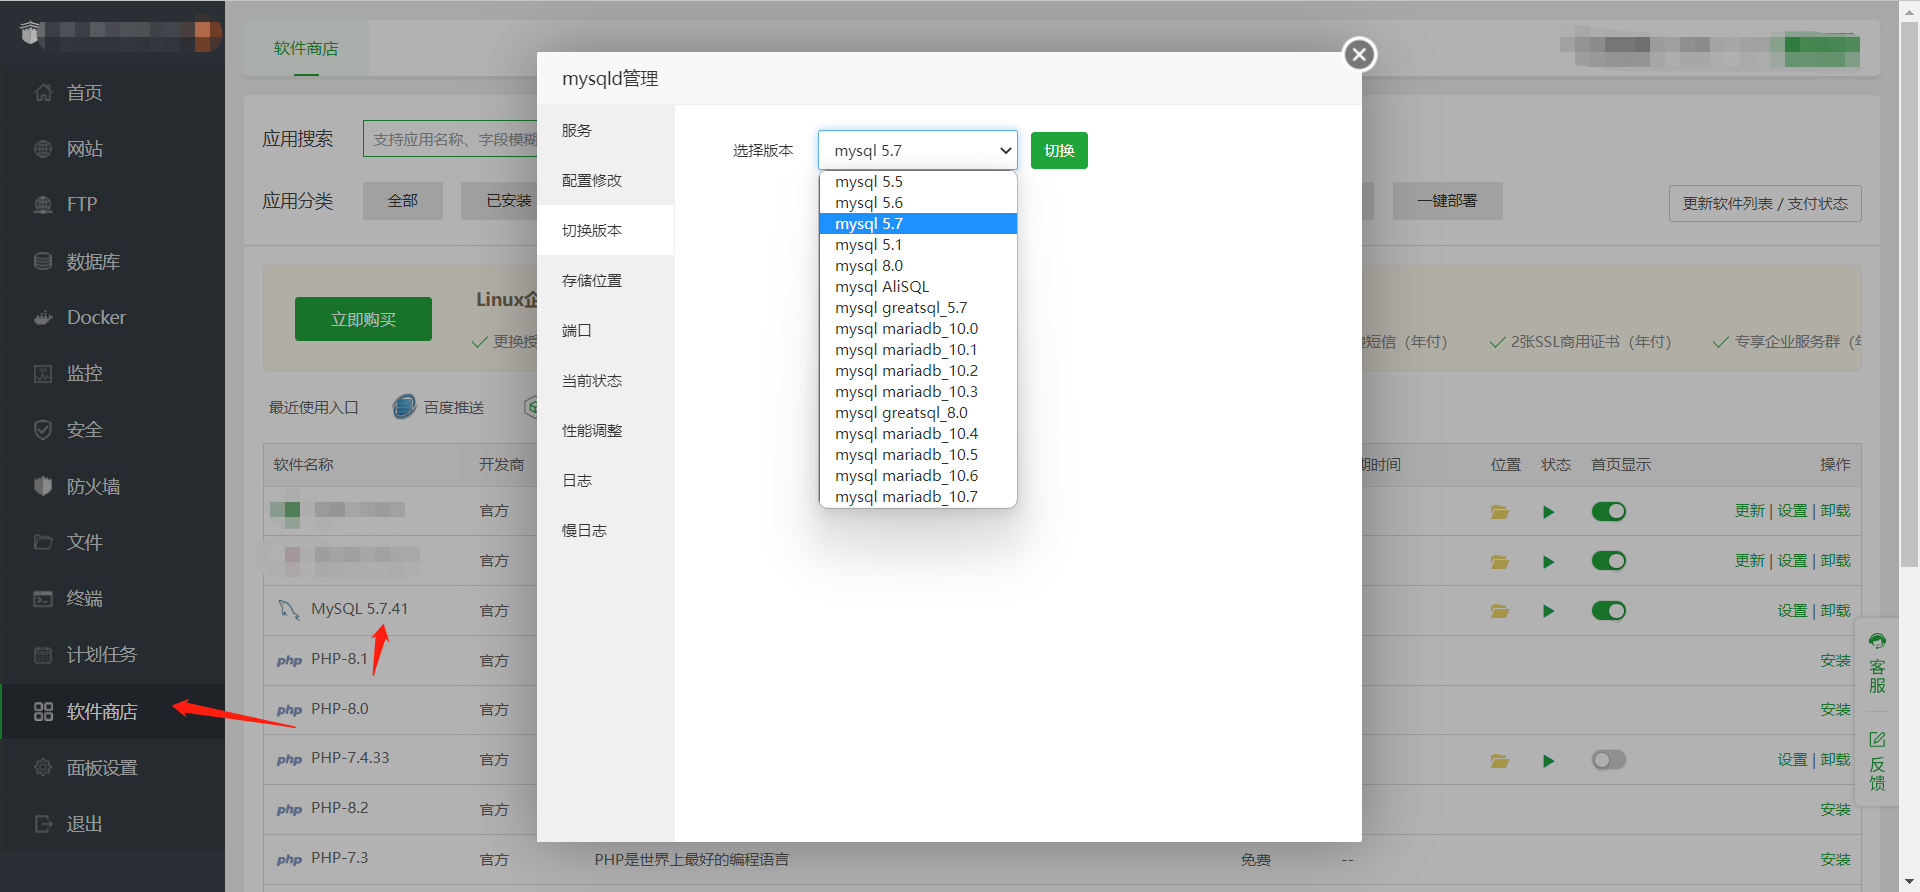Open the 配置修改 tab in mysqld manager

coord(592,181)
